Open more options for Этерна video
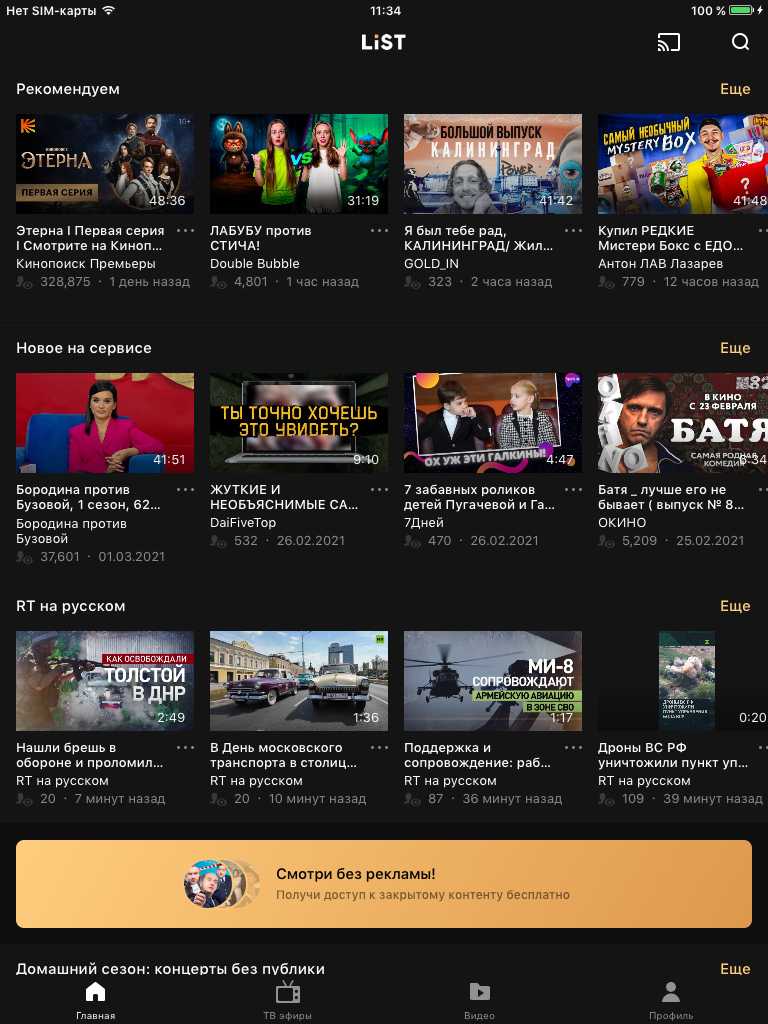Viewport: 768px width, 1024px height. point(185,231)
